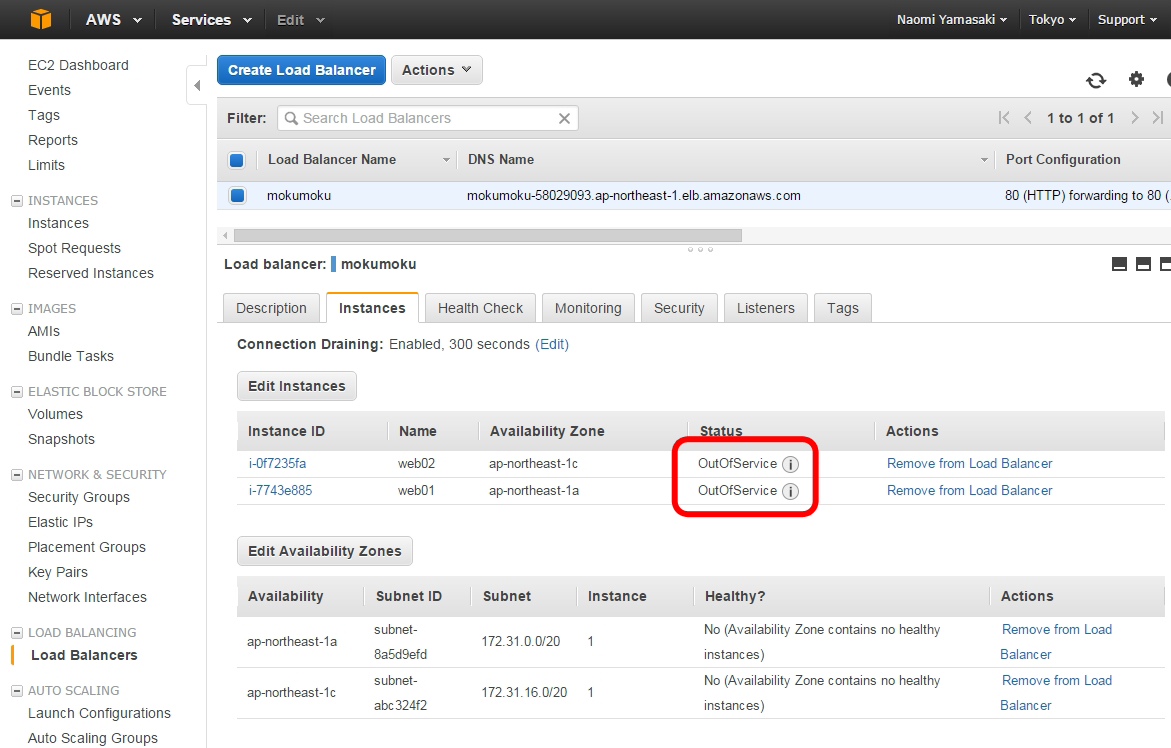Viewport: 1171px width, 748px height.
Task: Open instance i-7743e885 link
Action: tap(280, 490)
